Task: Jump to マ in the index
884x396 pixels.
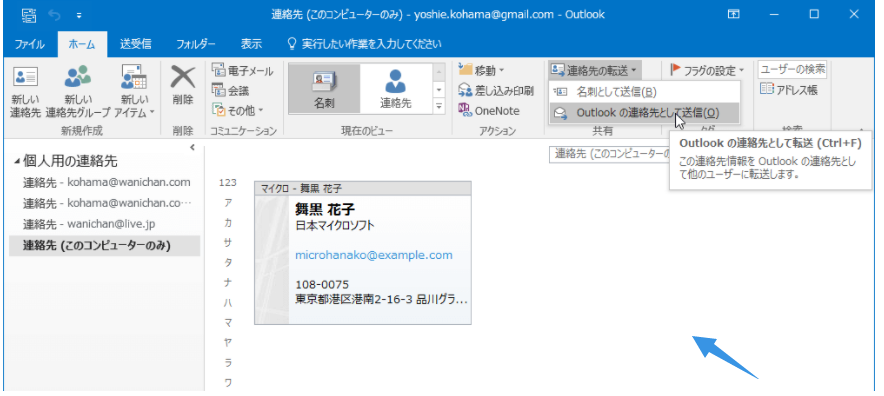Action: click(x=228, y=322)
